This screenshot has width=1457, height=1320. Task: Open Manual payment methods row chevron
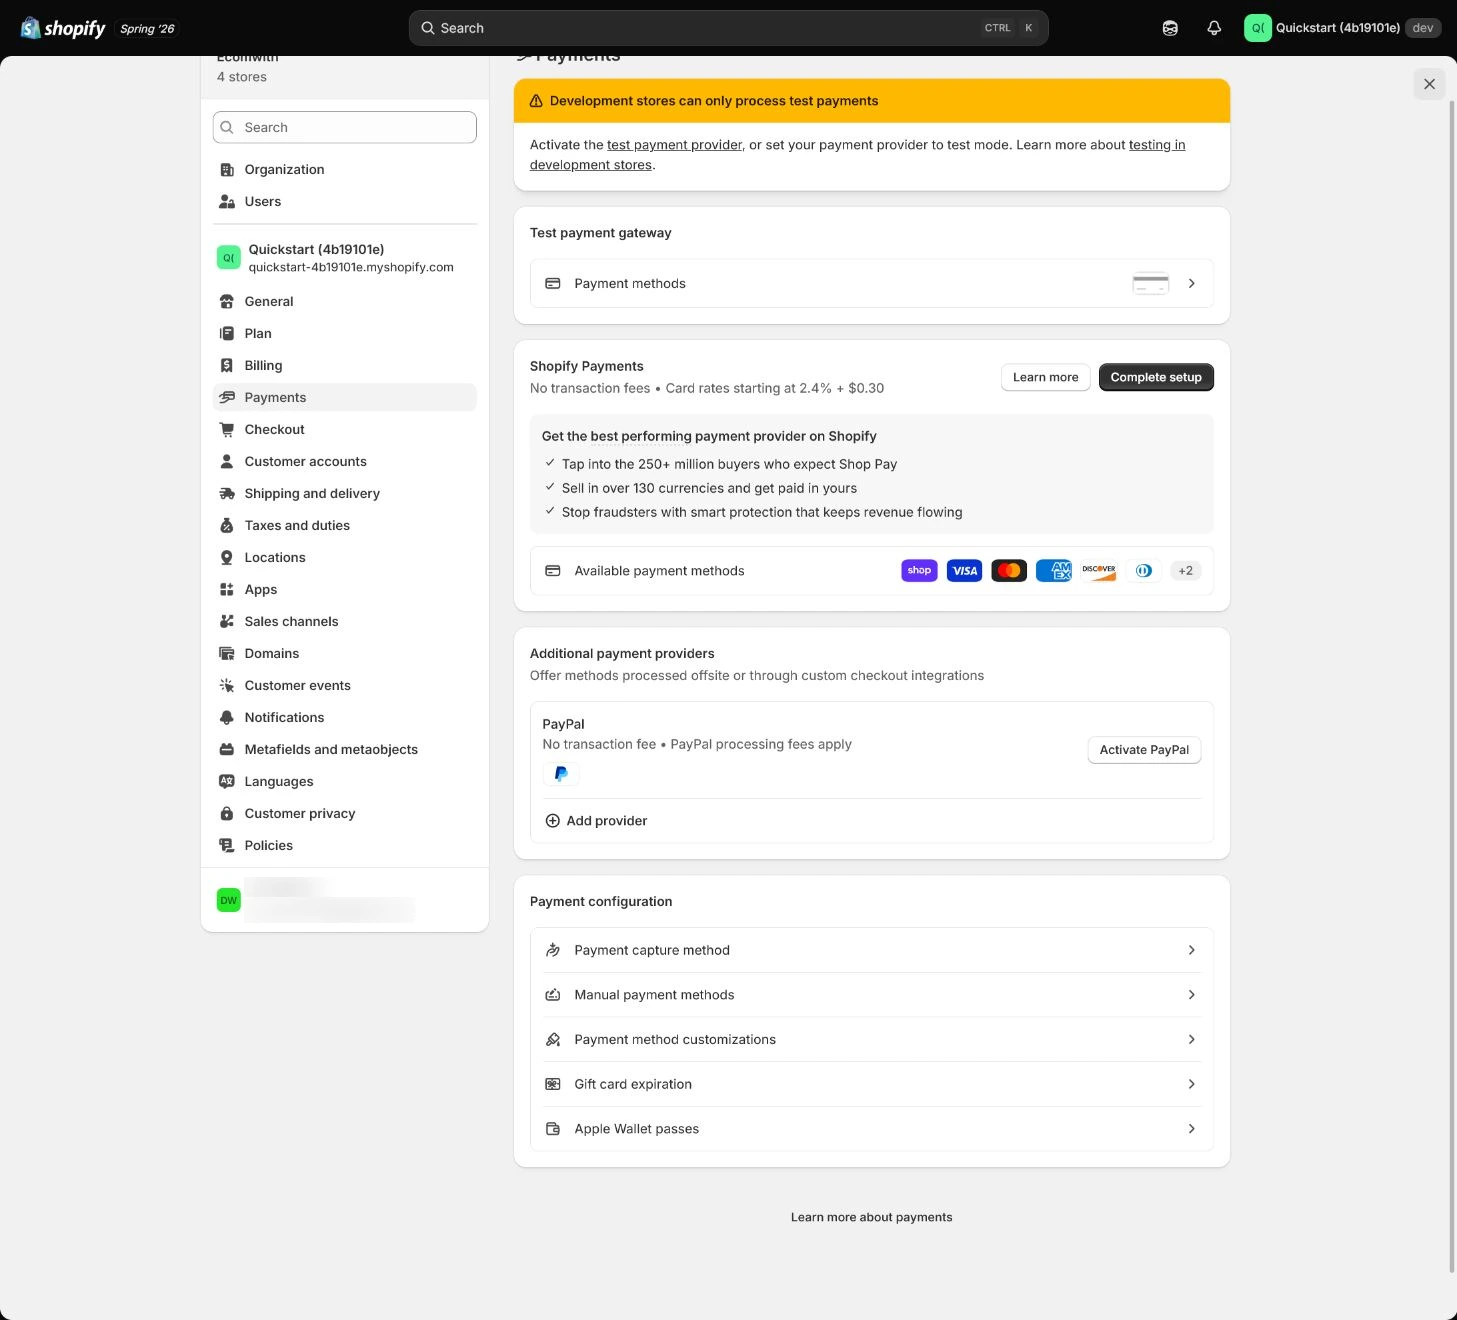pyautogui.click(x=1191, y=995)
